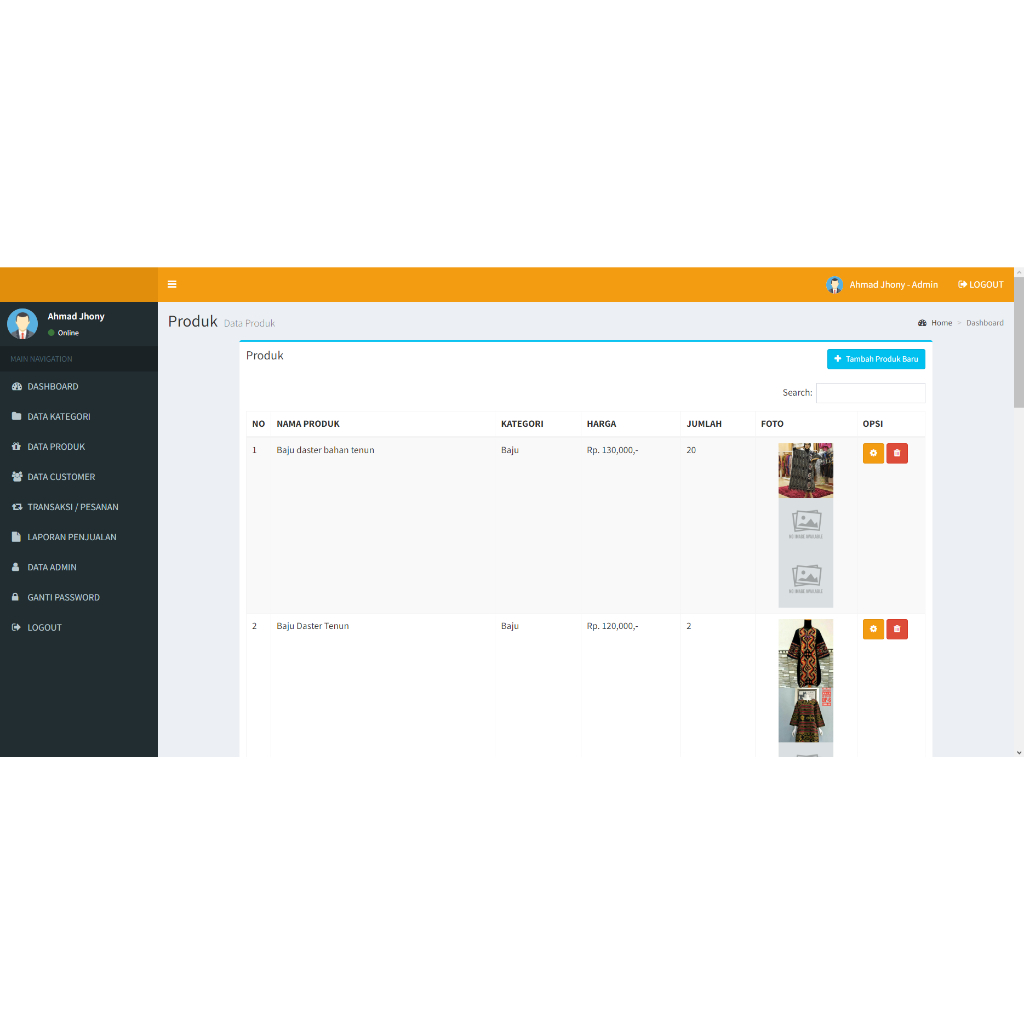Click the edit gear icon for Baju Daster Tenun
This screenshot has width=1024, height=1024.
[873, 629]
